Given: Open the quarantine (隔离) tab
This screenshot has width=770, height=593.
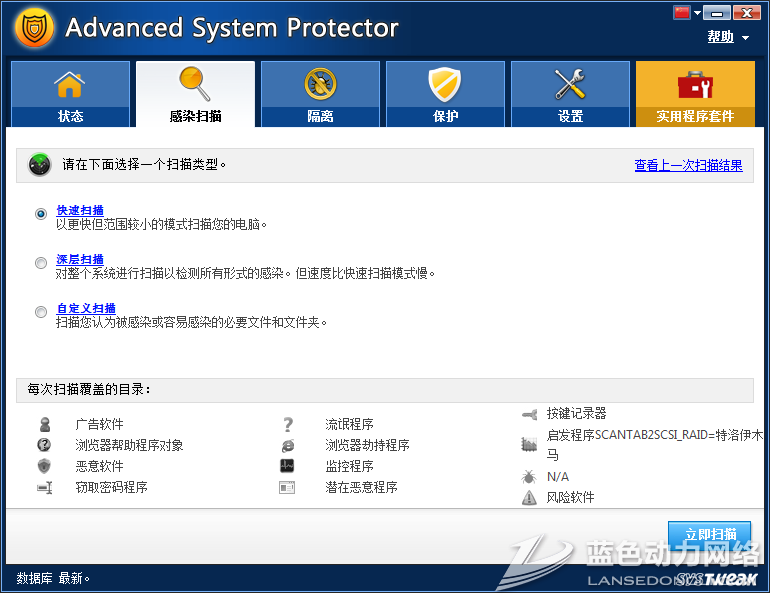Looking at the screenshot, I should point(320,95).
